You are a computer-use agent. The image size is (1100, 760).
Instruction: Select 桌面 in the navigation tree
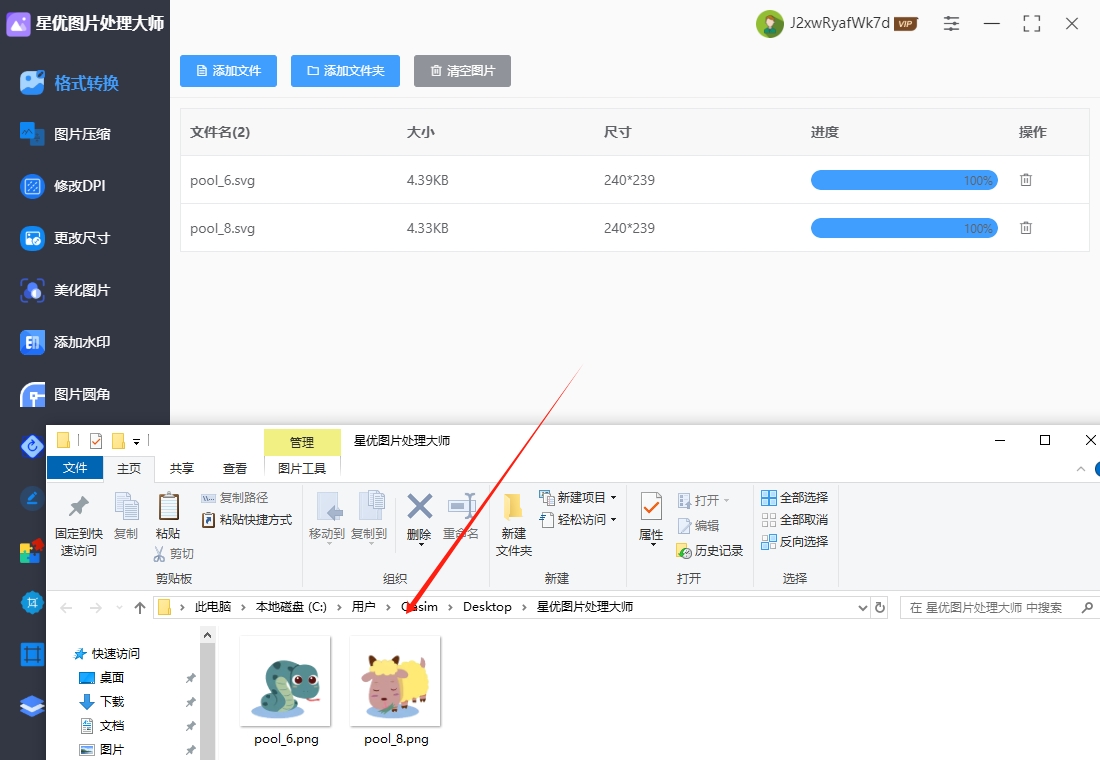(x=102, y=677)
